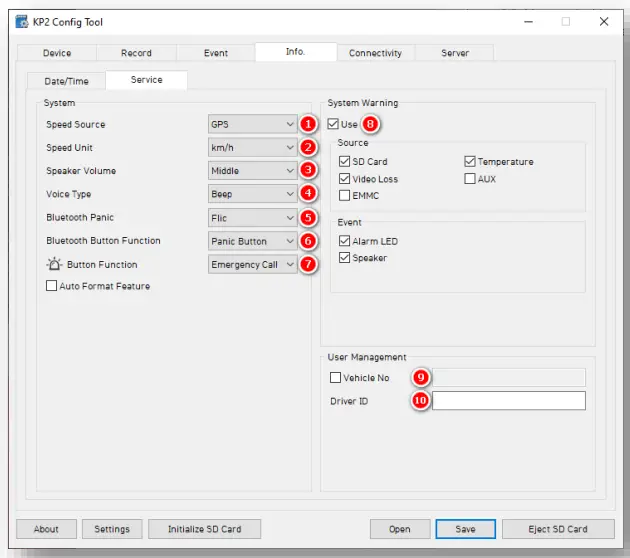The width and height of the screenshot is (630, 558).
Task: Click the Speaker Volume label
Action: [81, 171]
